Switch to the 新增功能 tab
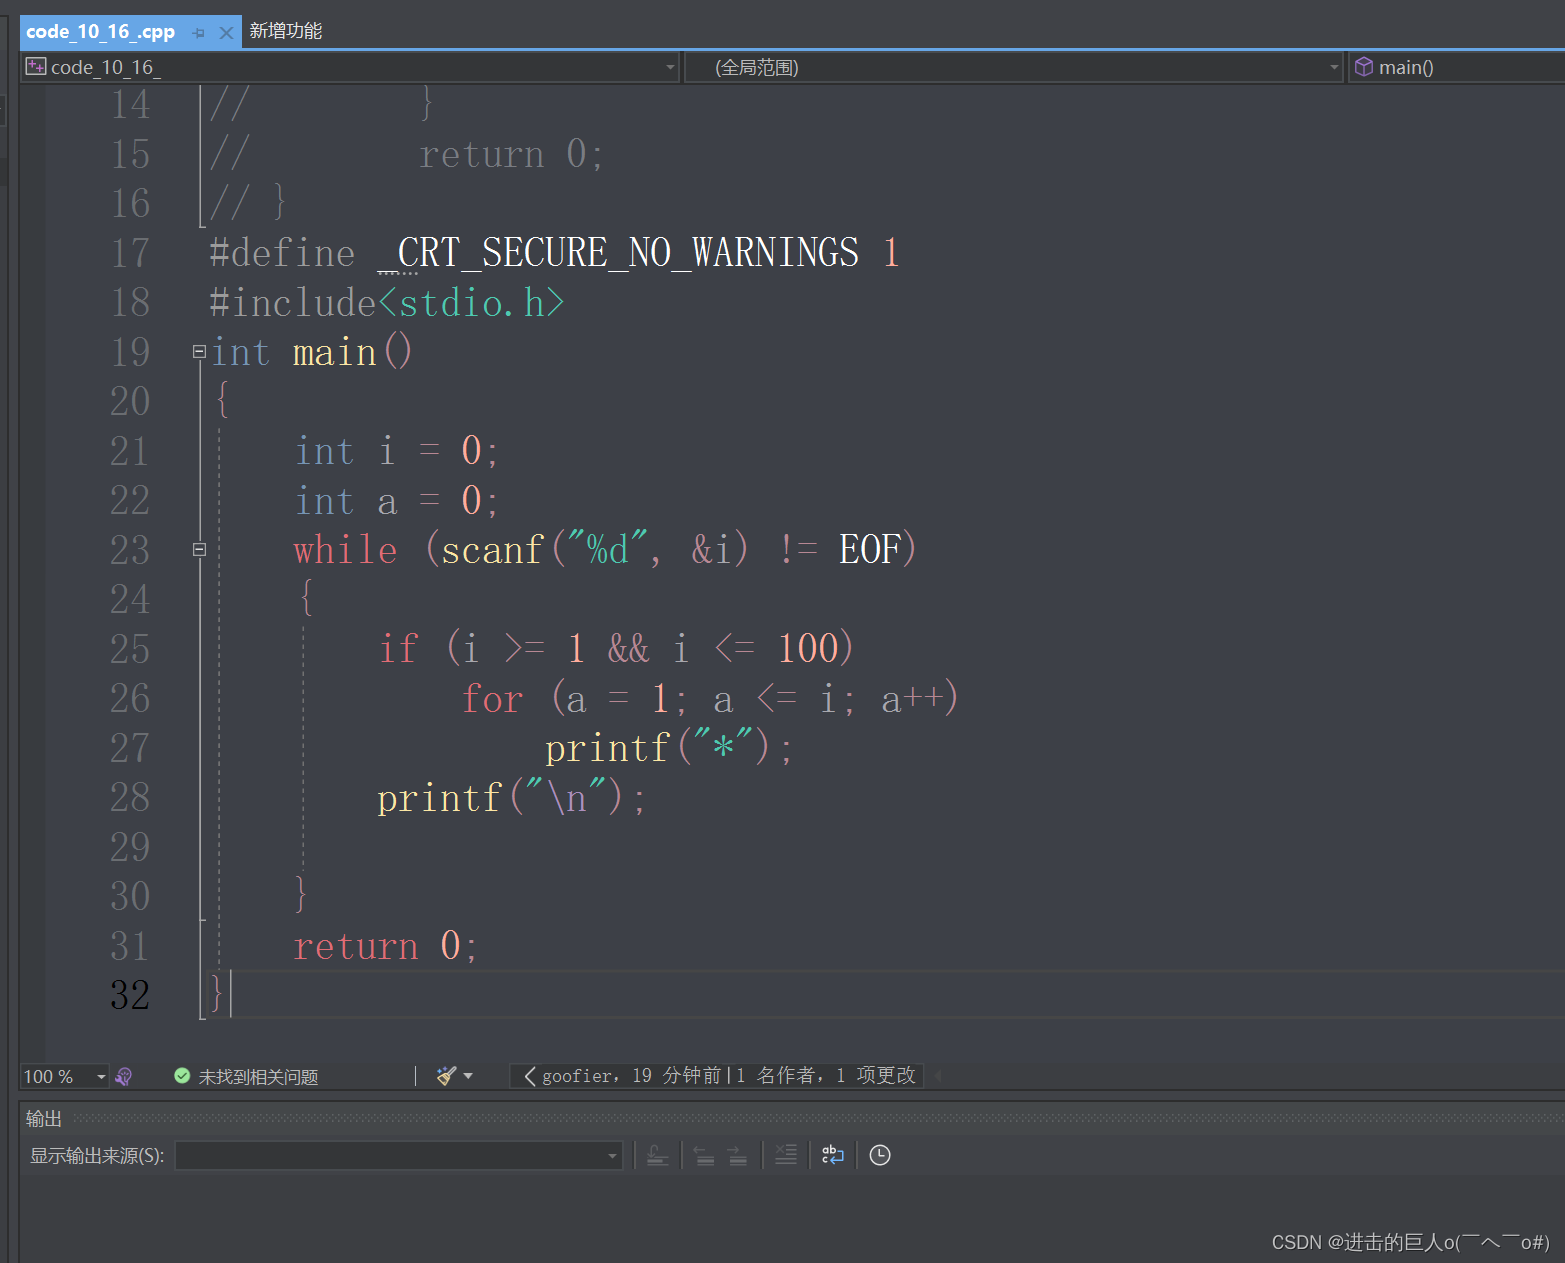 point(286,31)
